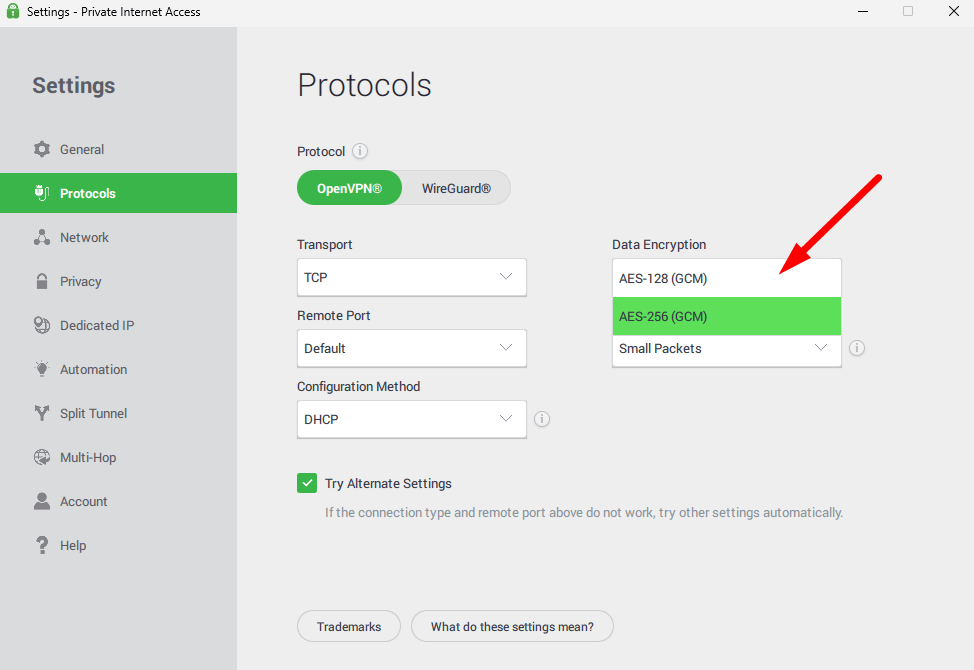Screen dimensions: 974x670
Task: Open Split Tunnel settings icon
Action: 42,413
